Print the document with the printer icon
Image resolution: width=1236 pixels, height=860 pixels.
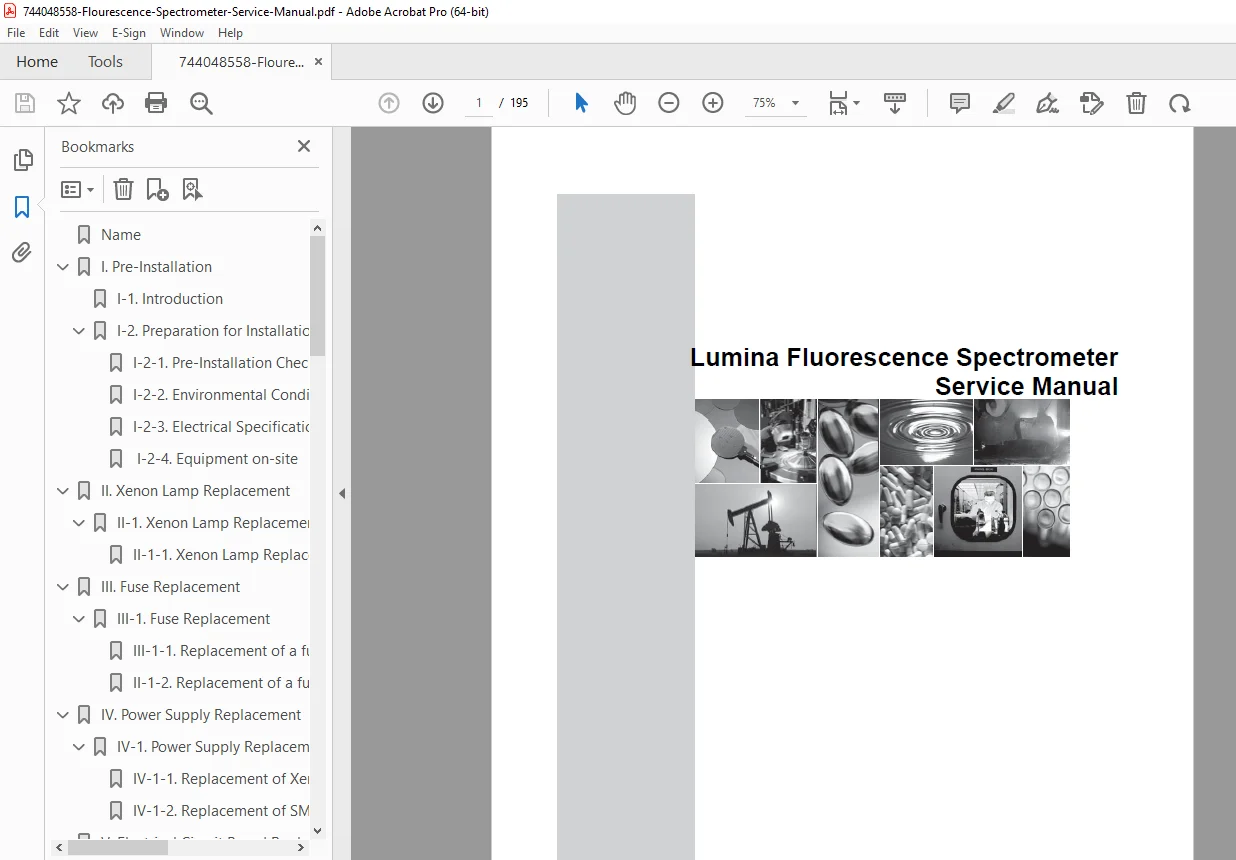tap(156, 103)
